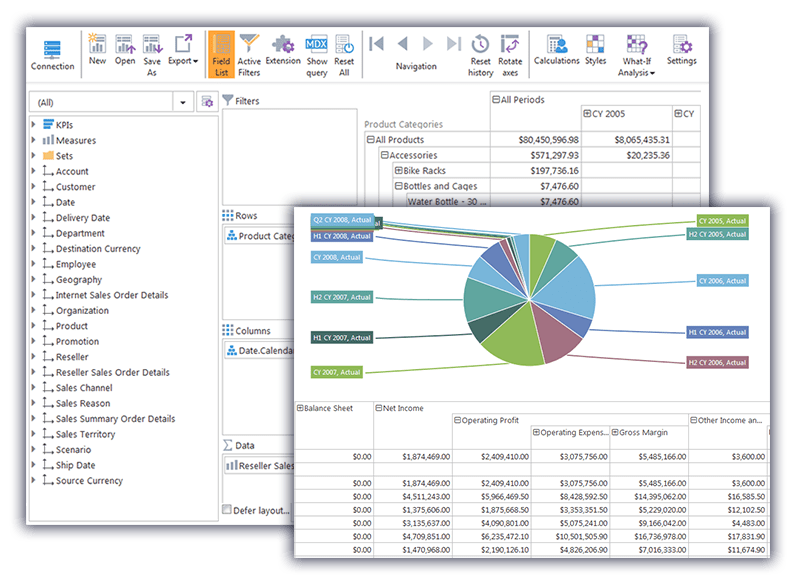The height and width of the screenshot is (586, 800).
Task: Select the Sales Channel dimension
Action: (x=84, y=388)
